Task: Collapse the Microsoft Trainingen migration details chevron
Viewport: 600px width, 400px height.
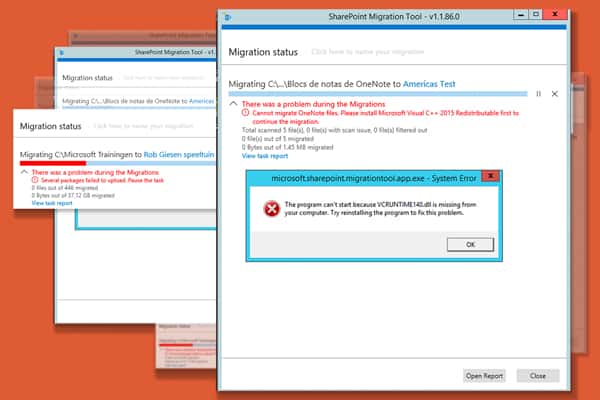Action: click(x=24, y=172)
